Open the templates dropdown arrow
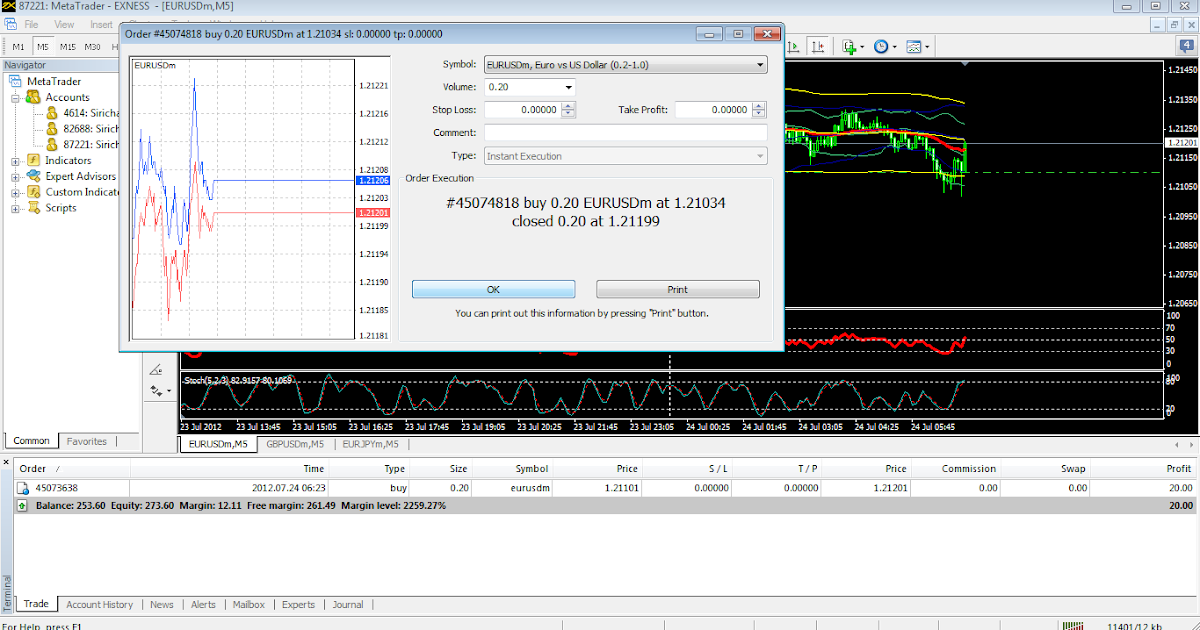Viewport: 1200px width, 630px height. 927,47
